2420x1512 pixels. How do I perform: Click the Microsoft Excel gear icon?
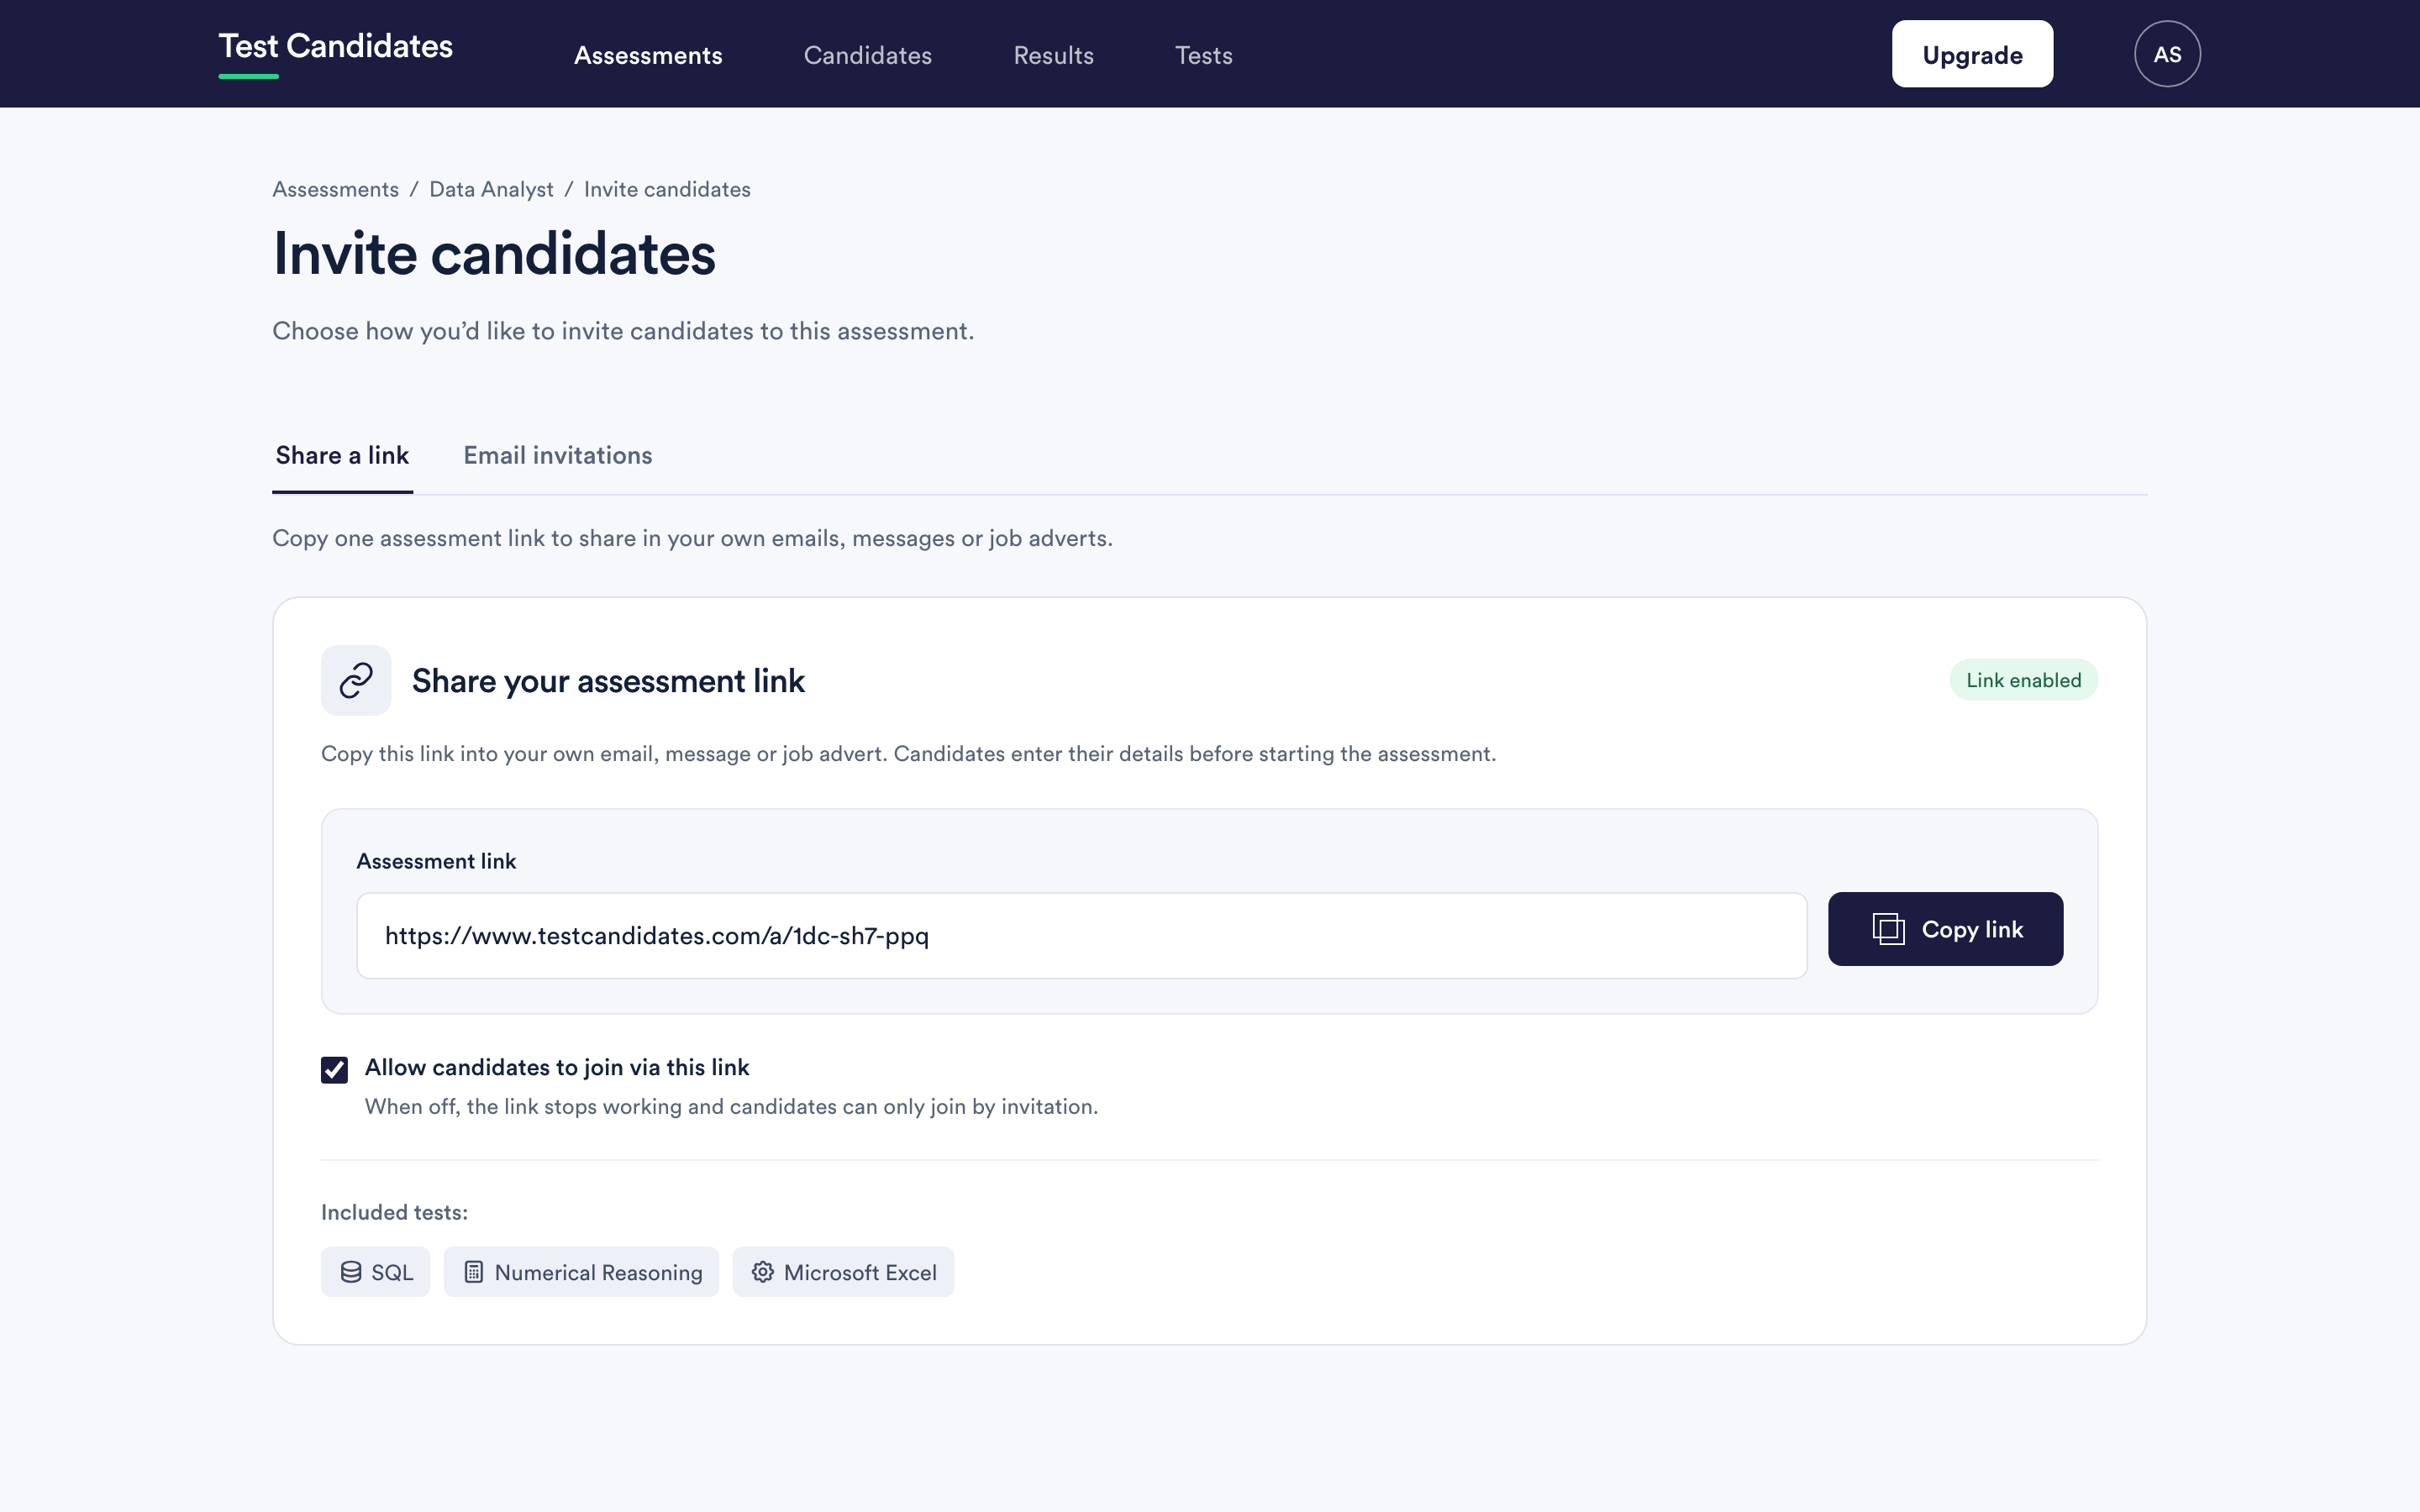pos(763,1272)
